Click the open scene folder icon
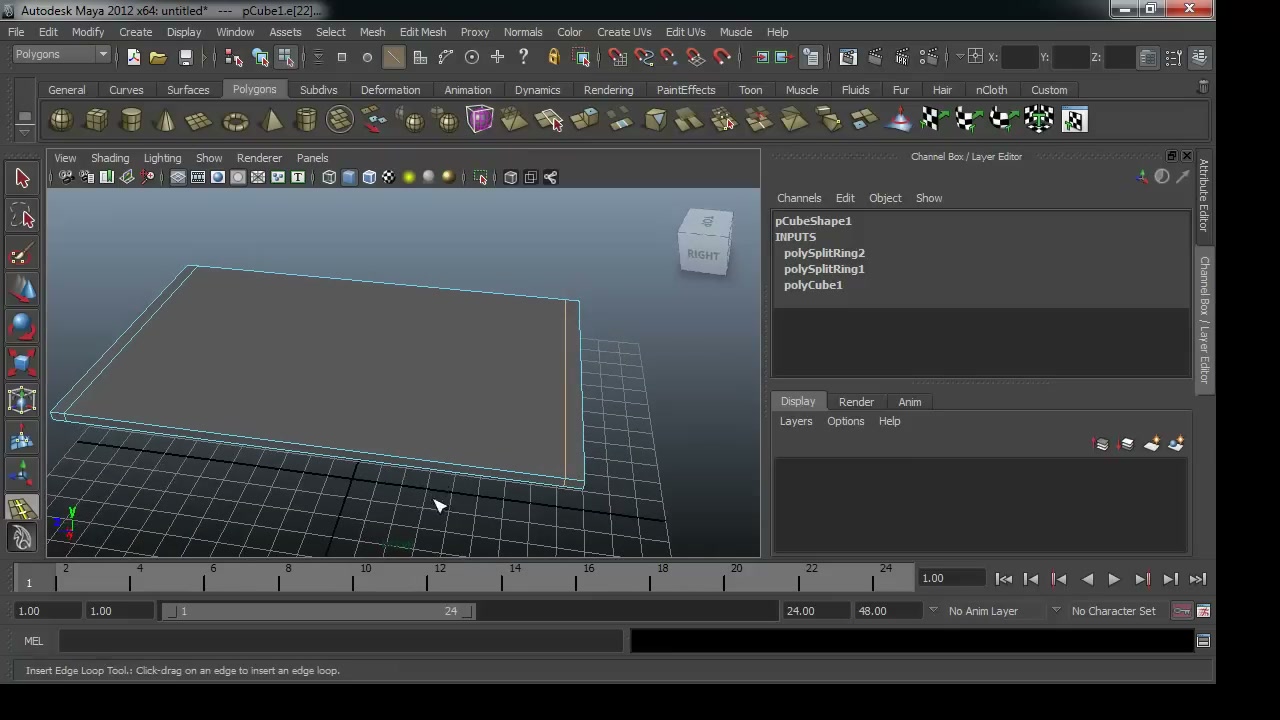Image resolution: width=1280 pixels, height=720 pixels. (158, 57)
